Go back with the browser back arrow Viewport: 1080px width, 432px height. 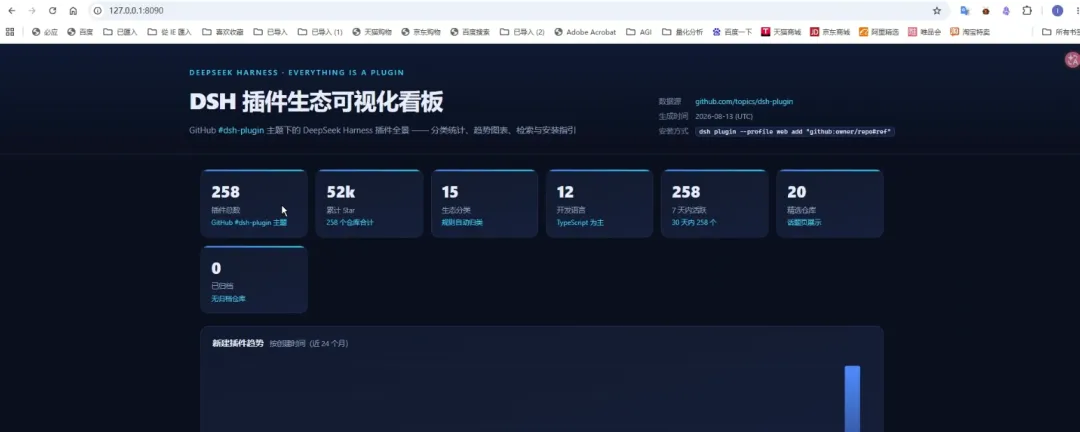pos(12,11)
